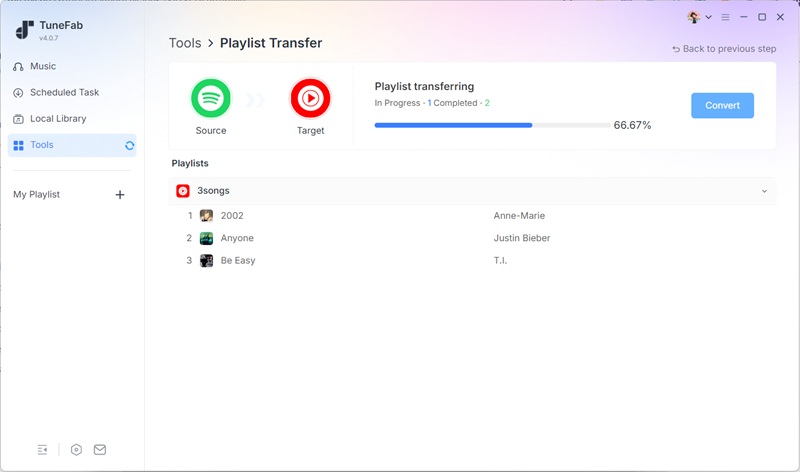Click the 66.67% progress value
This screenshot has height=472, width=800.
(x=632, y=126)
